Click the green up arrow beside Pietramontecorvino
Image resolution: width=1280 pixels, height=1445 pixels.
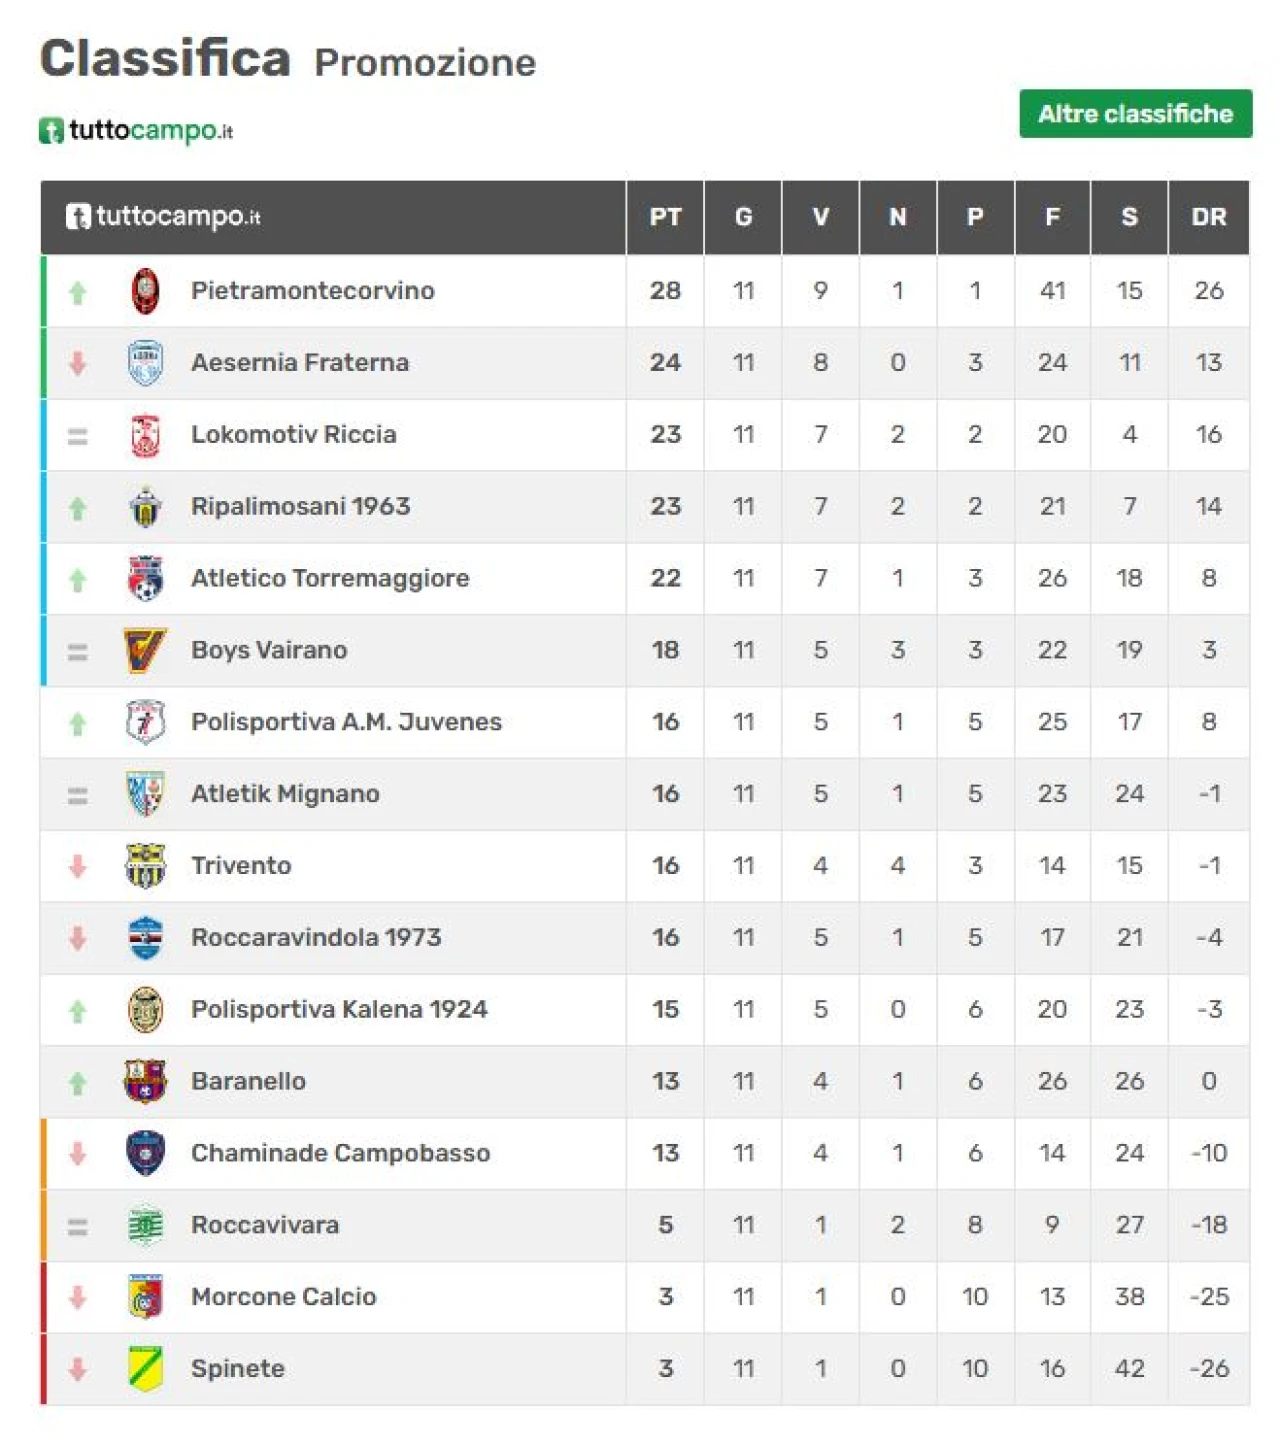click(77, 292)
